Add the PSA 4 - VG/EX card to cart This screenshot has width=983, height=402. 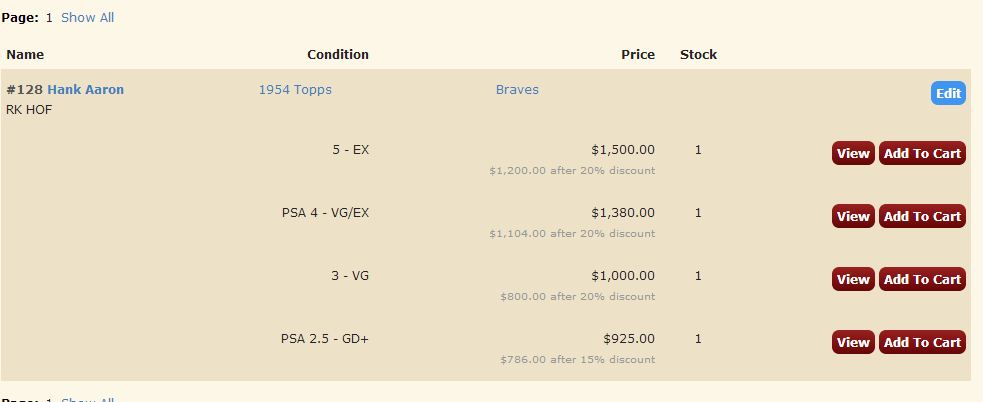pyautogui.click(x=922, y=216)
